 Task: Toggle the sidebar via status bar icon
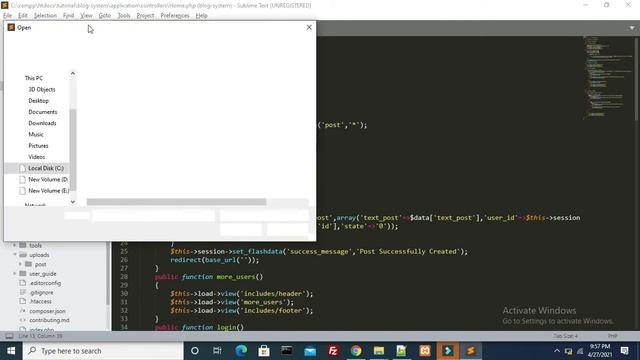(x=9, y=336)
